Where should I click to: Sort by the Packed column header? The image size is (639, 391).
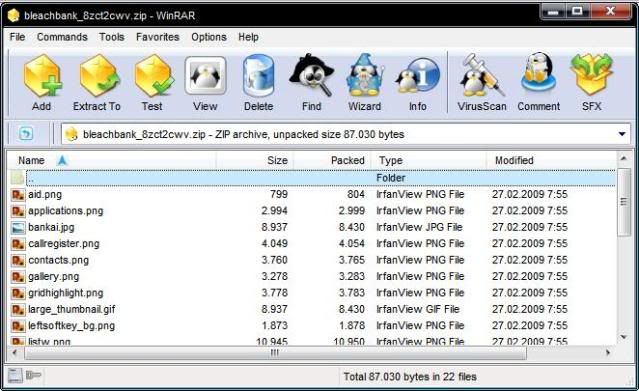click(332, 160)
